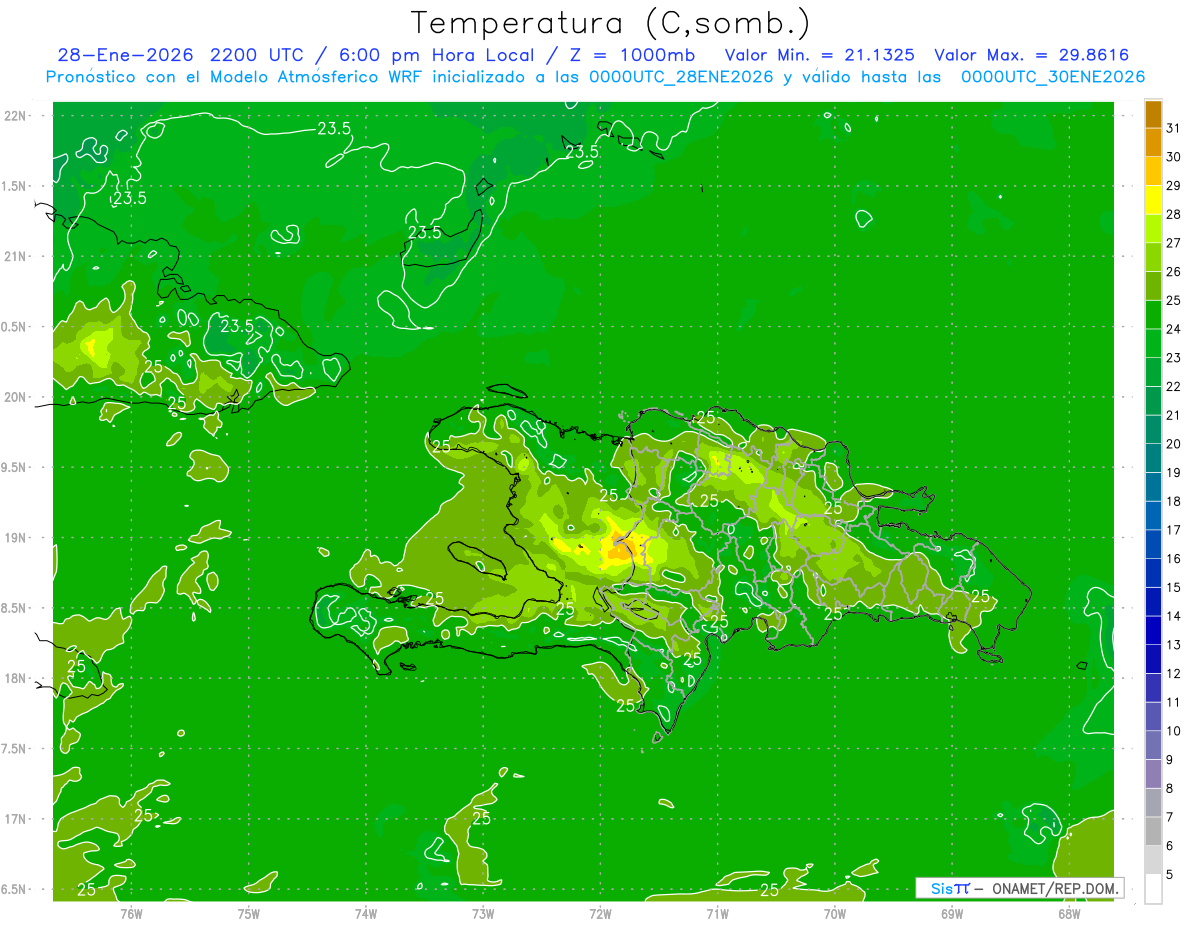Click the amber legend swatch between 29 and 30

[1153, 171]
